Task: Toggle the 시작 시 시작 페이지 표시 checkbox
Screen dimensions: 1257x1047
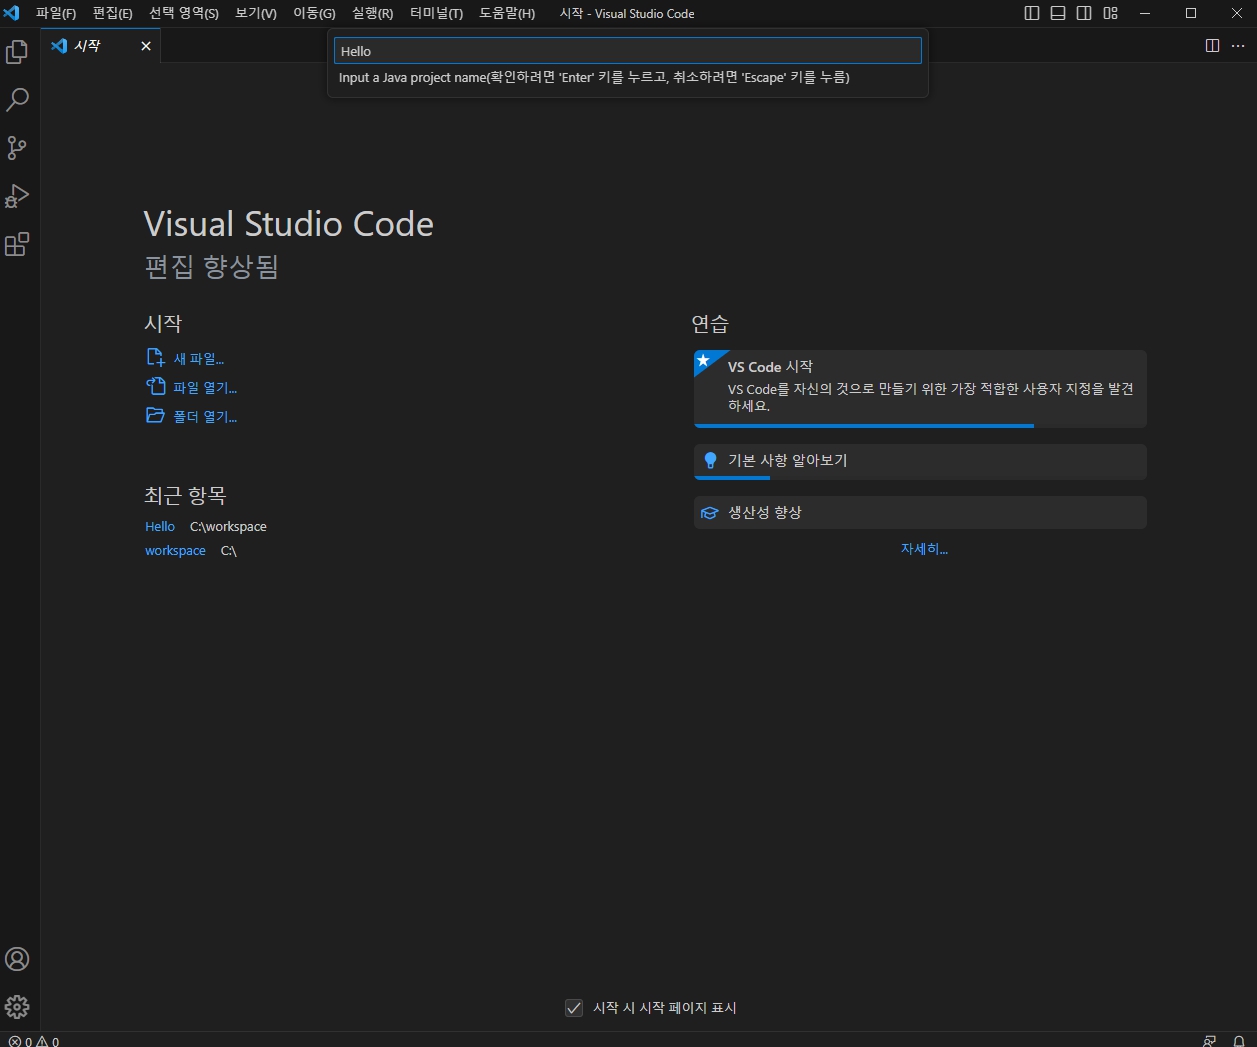Action: [x=574, y=1008]
